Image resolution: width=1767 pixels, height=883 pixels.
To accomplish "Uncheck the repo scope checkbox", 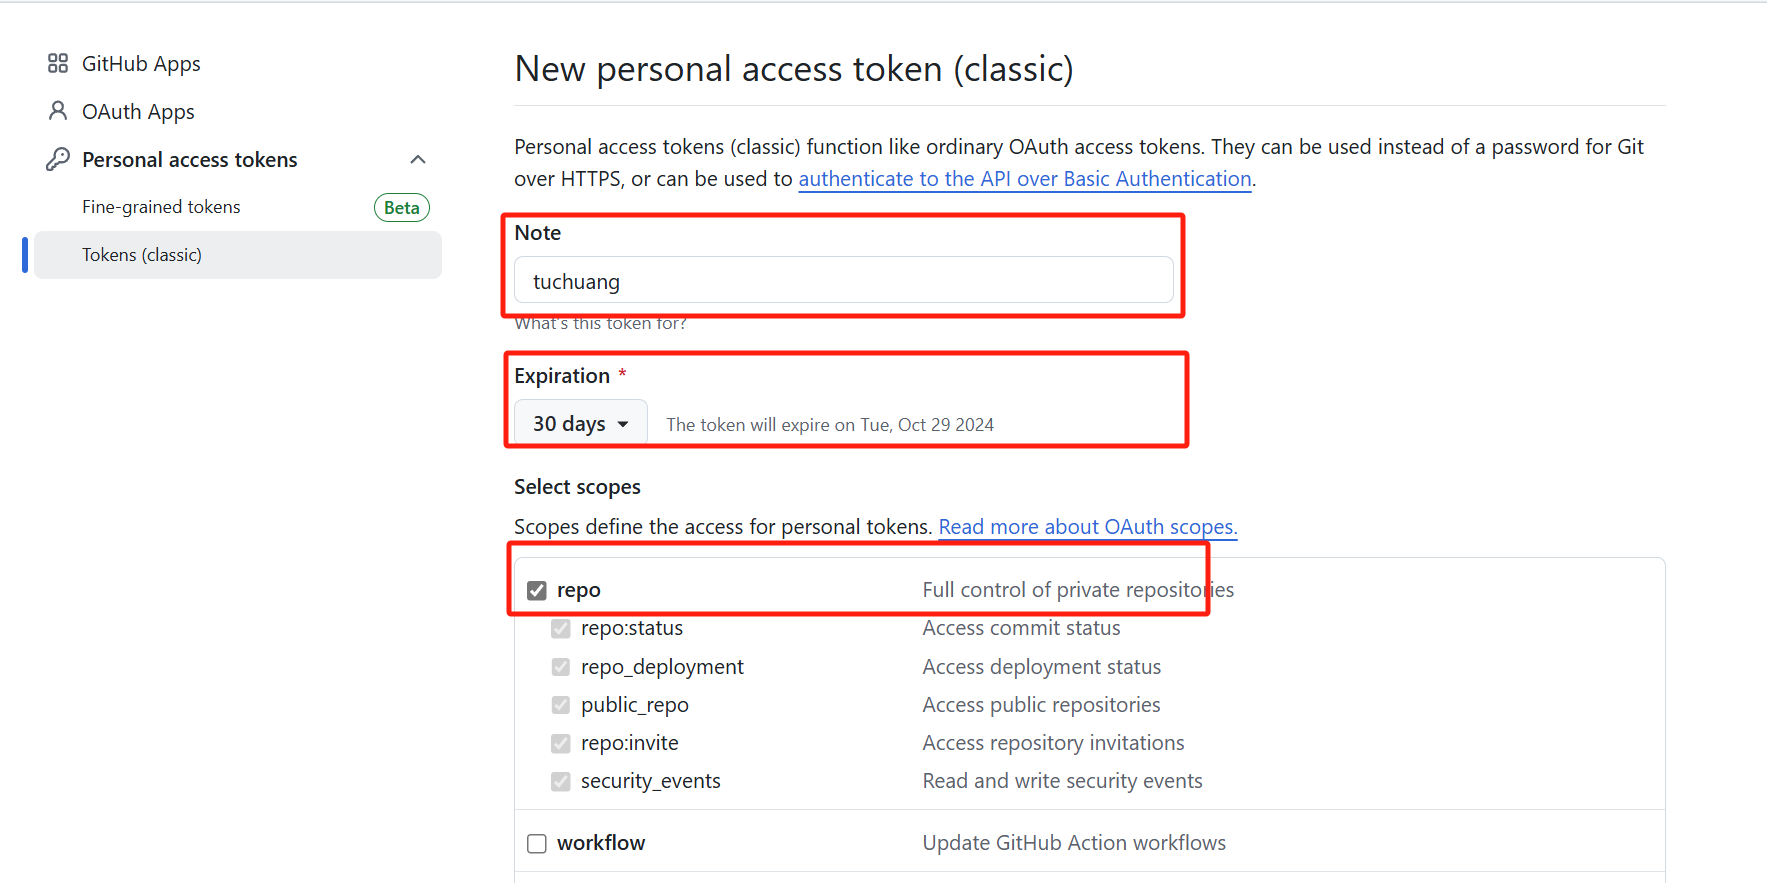I will pos(537,591).
